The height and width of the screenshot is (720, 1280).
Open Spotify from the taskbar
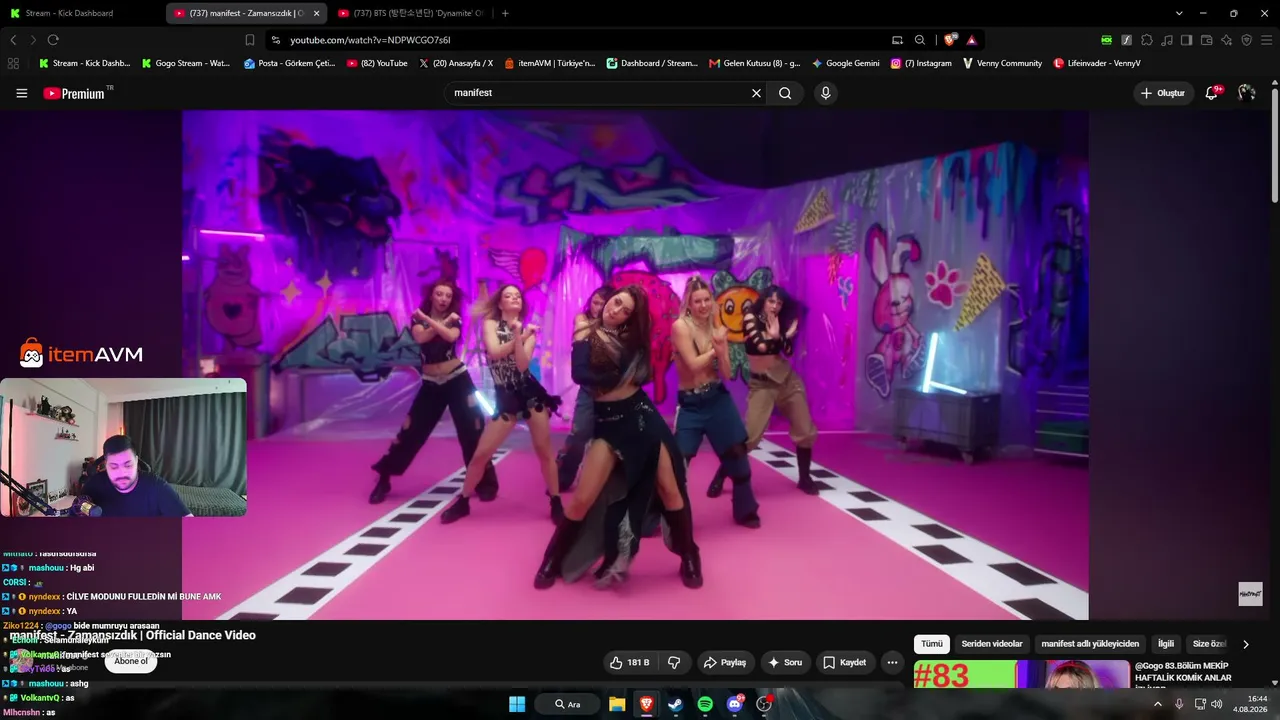705,704
